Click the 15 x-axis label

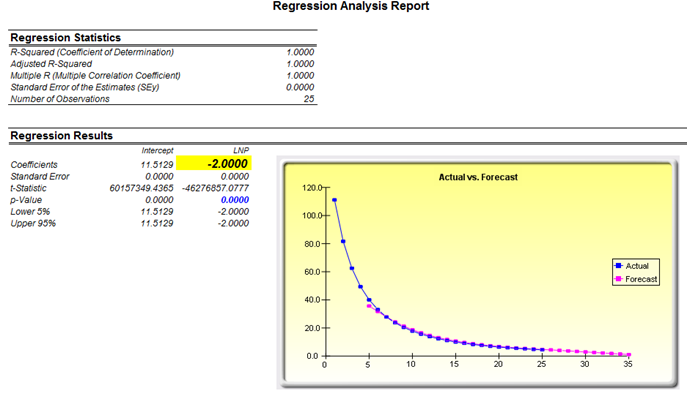454,364
